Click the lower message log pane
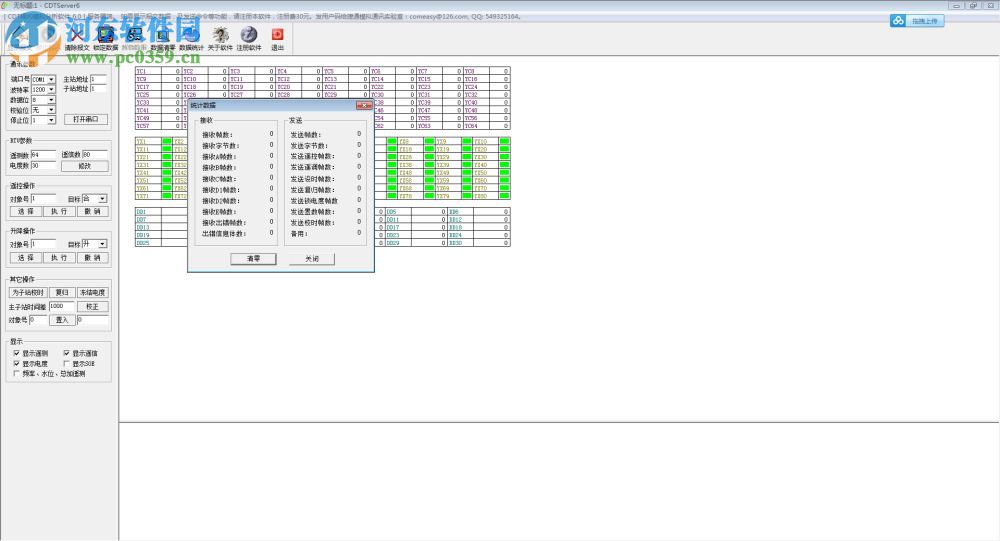Viewport: 1000px width, 541px height. (559, 482)
